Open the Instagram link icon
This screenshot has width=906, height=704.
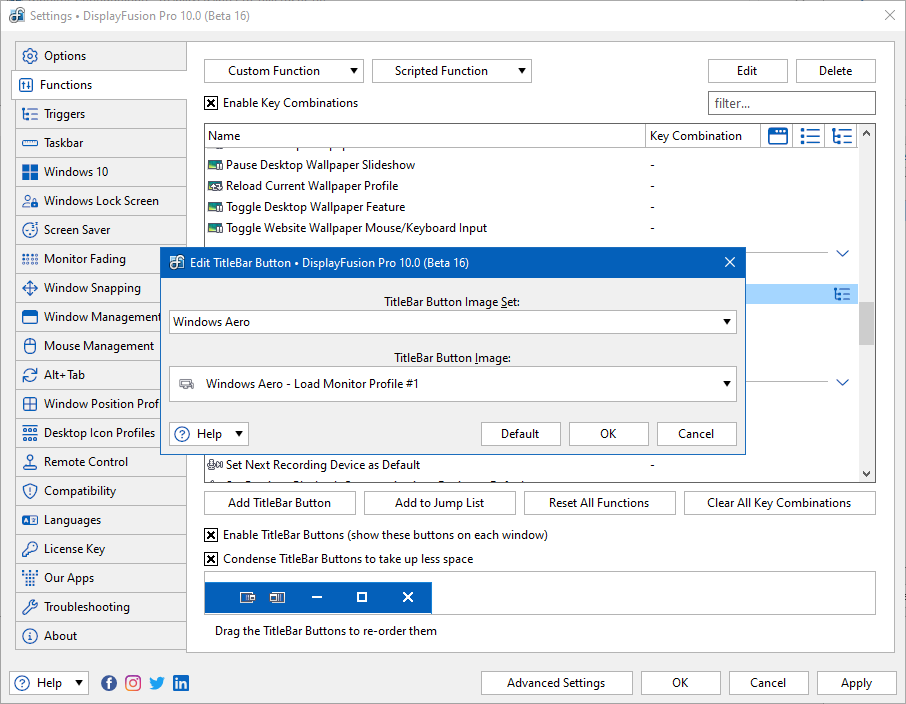(133, 683)
